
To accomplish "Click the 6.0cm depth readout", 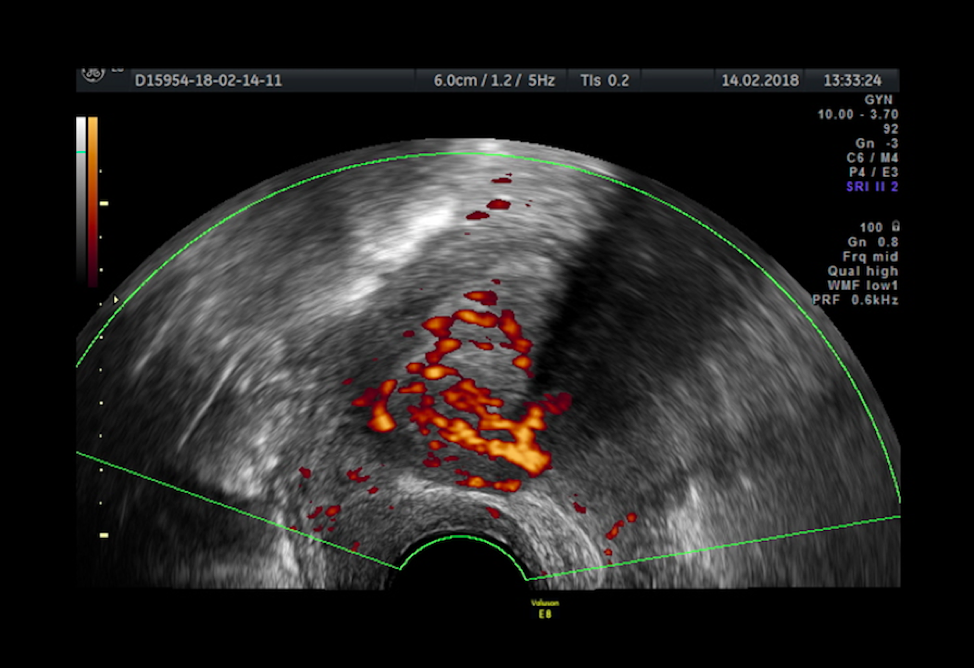I will 454,81.
